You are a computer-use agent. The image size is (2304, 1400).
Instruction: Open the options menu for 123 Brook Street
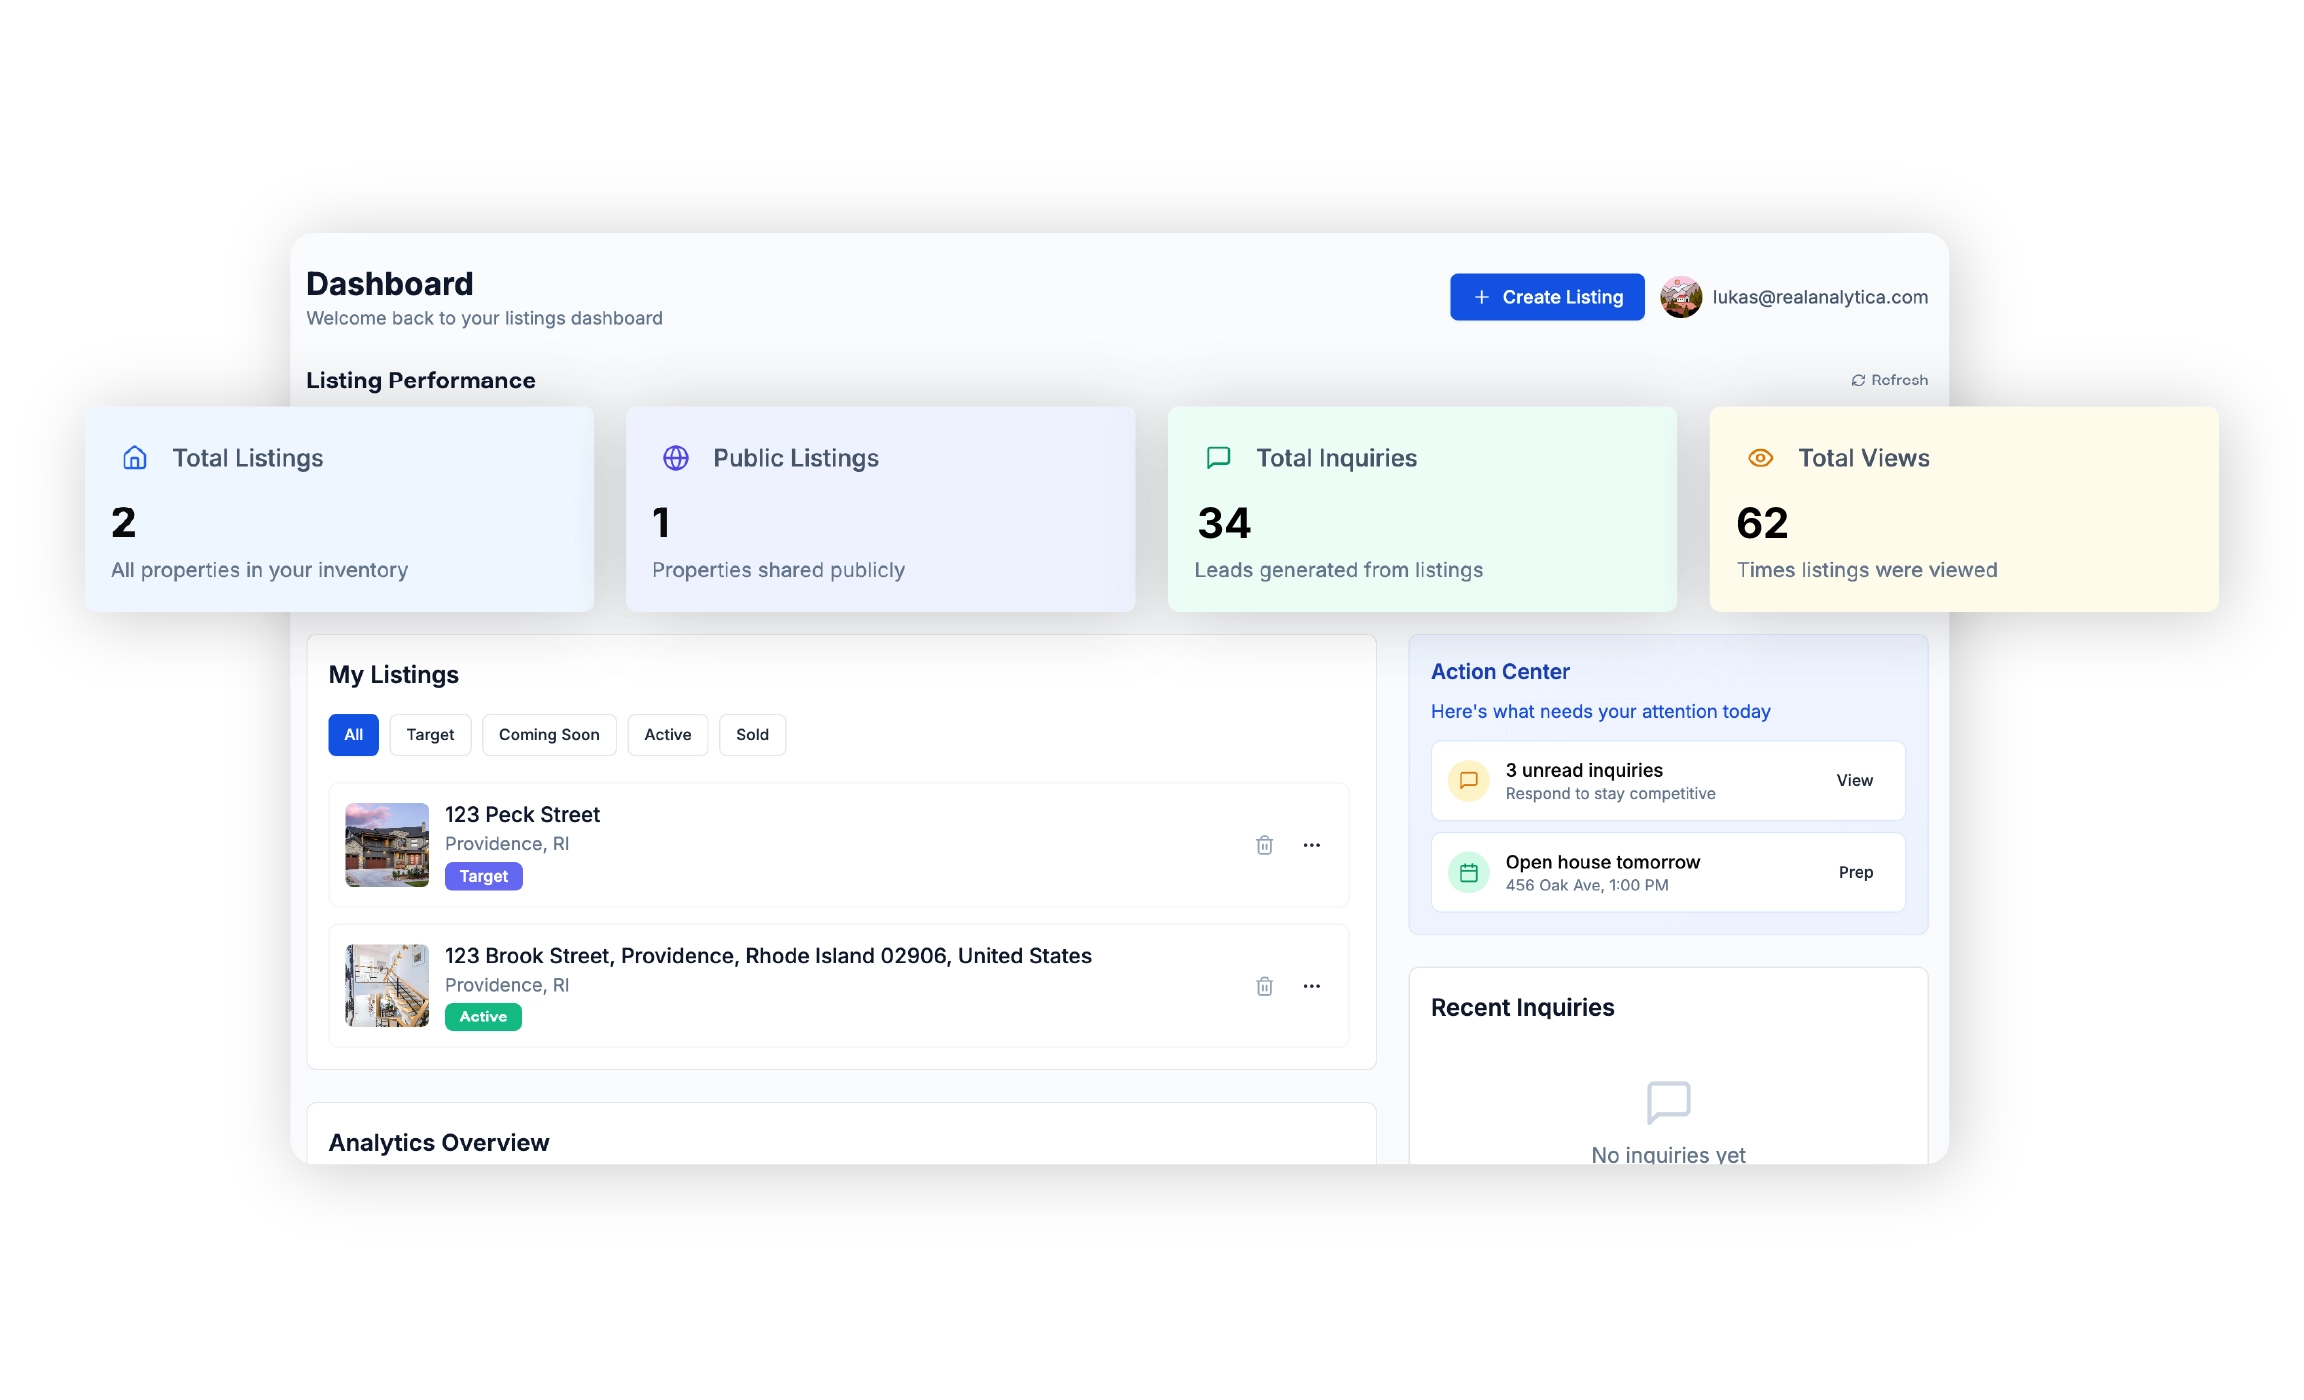[1312, 986]
